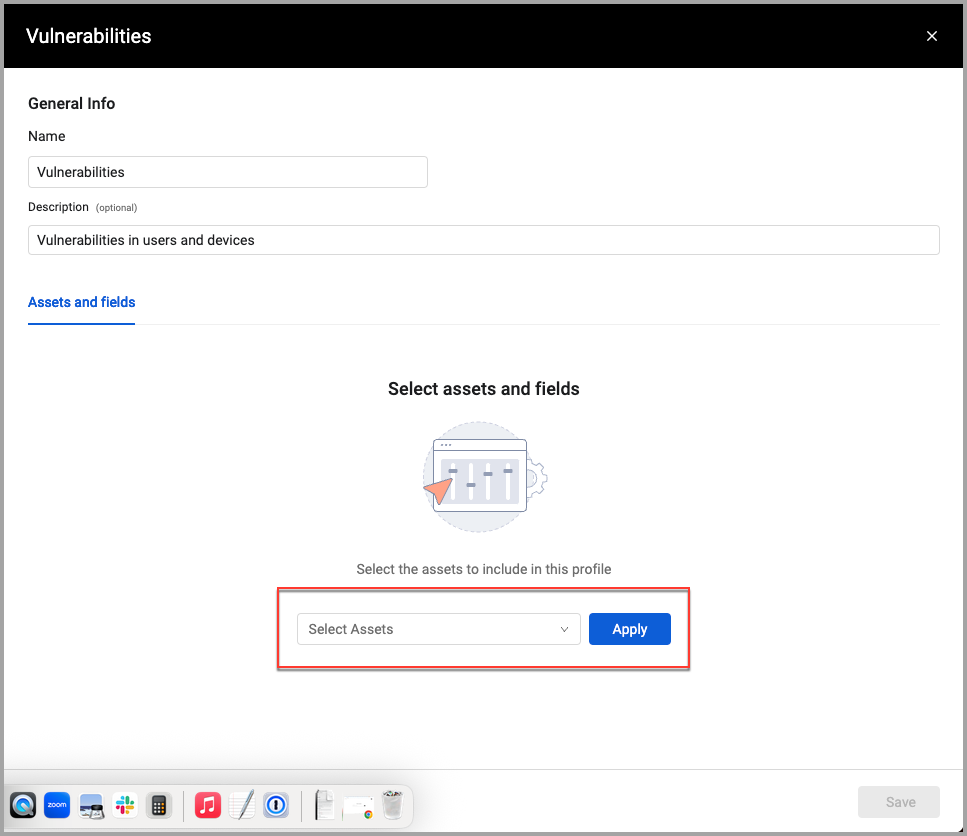Switch to Assets and fields tab
This screenshot has width=967, height=836.
coord(81,302)
